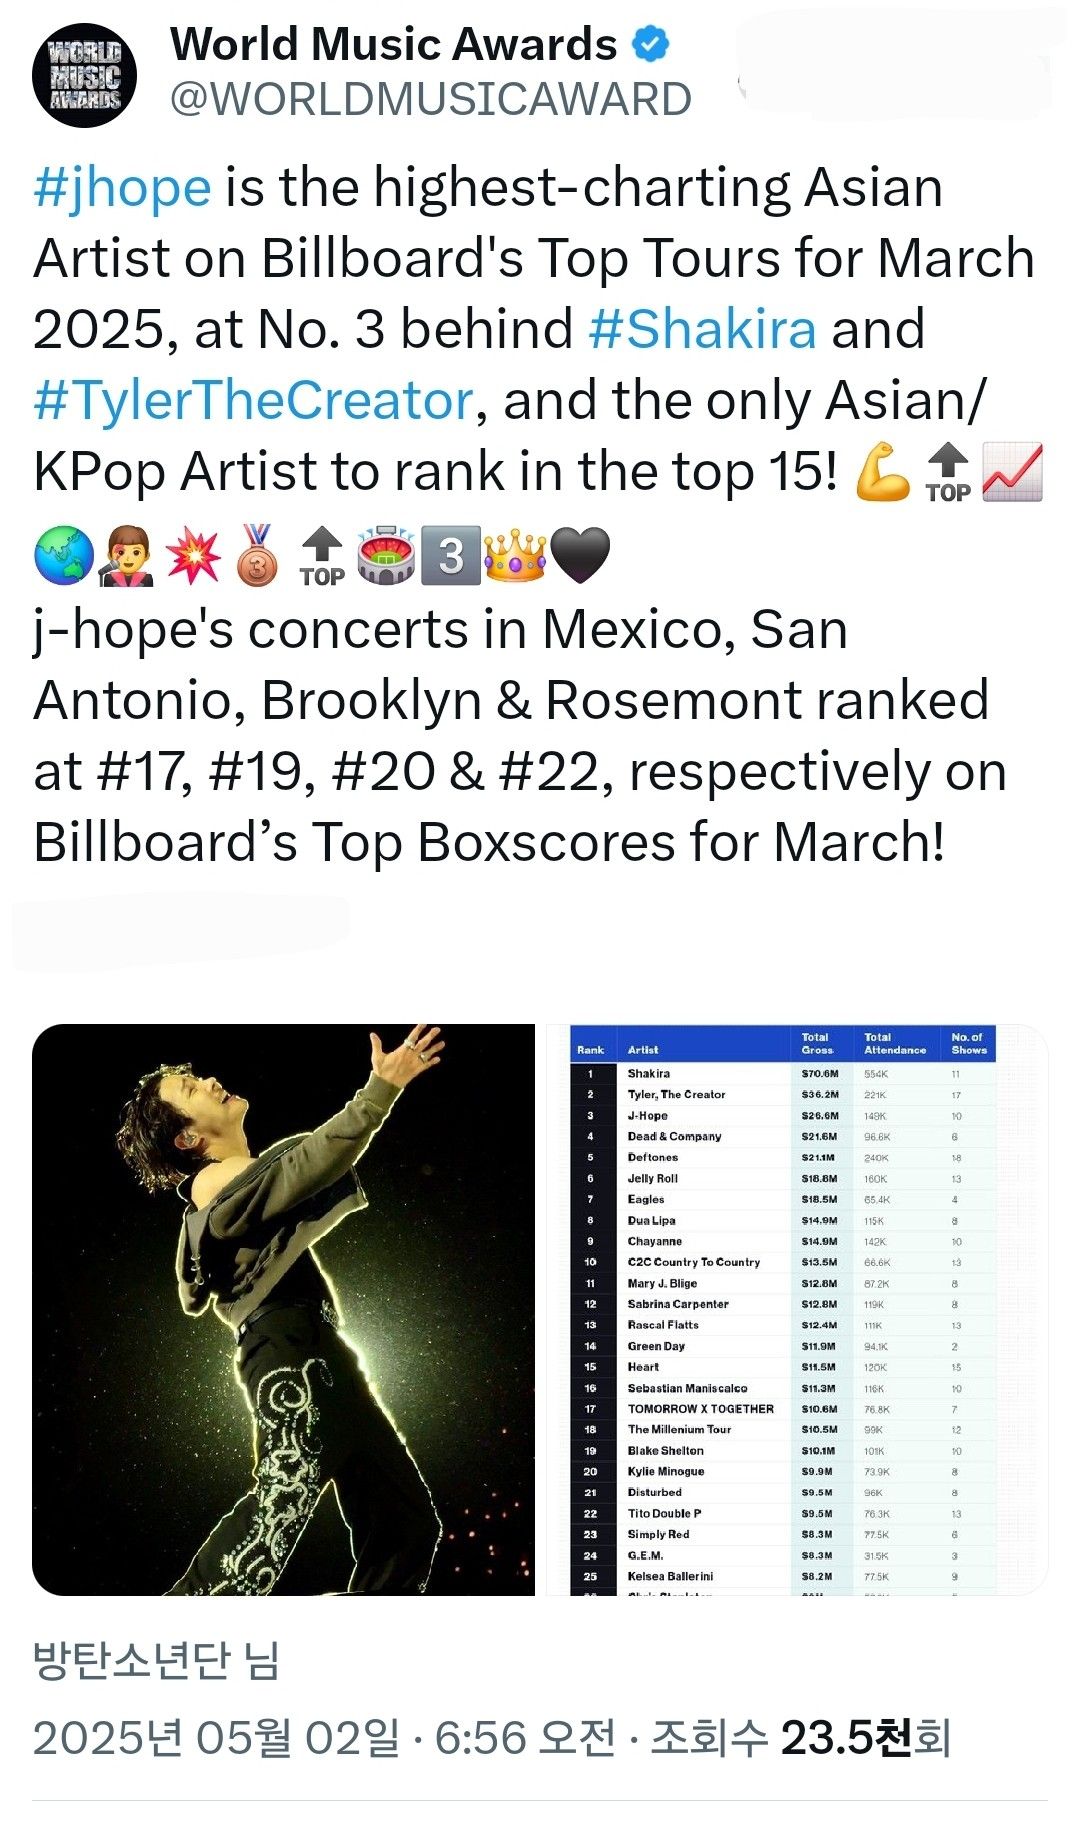
Task: Click the globe emoji in tweet
Action: point(63,556)
